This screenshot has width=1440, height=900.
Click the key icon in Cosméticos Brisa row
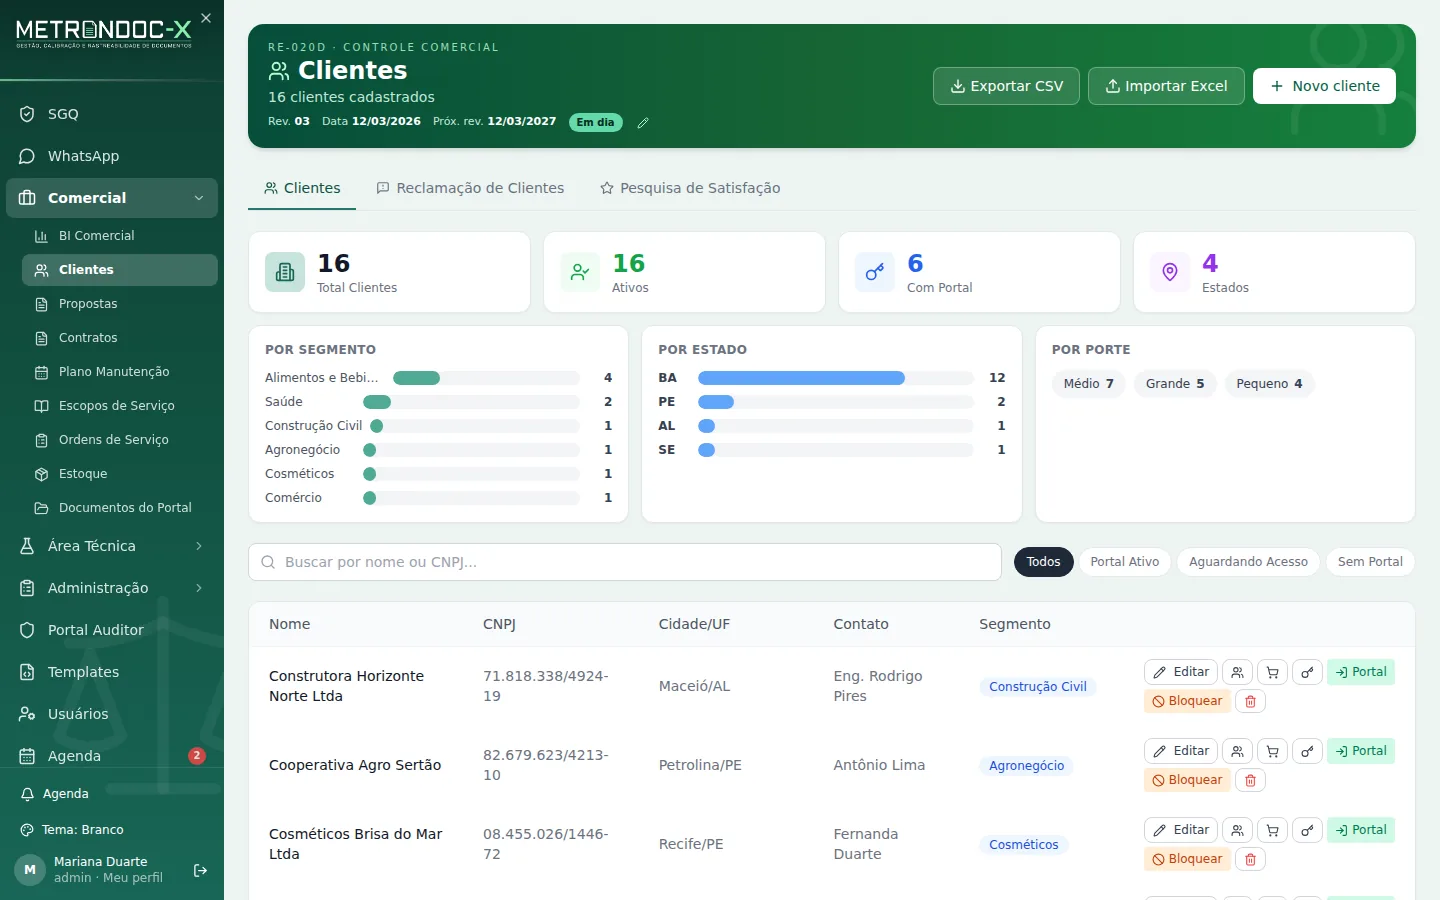pyautogui.click(x=1307, y=830)
